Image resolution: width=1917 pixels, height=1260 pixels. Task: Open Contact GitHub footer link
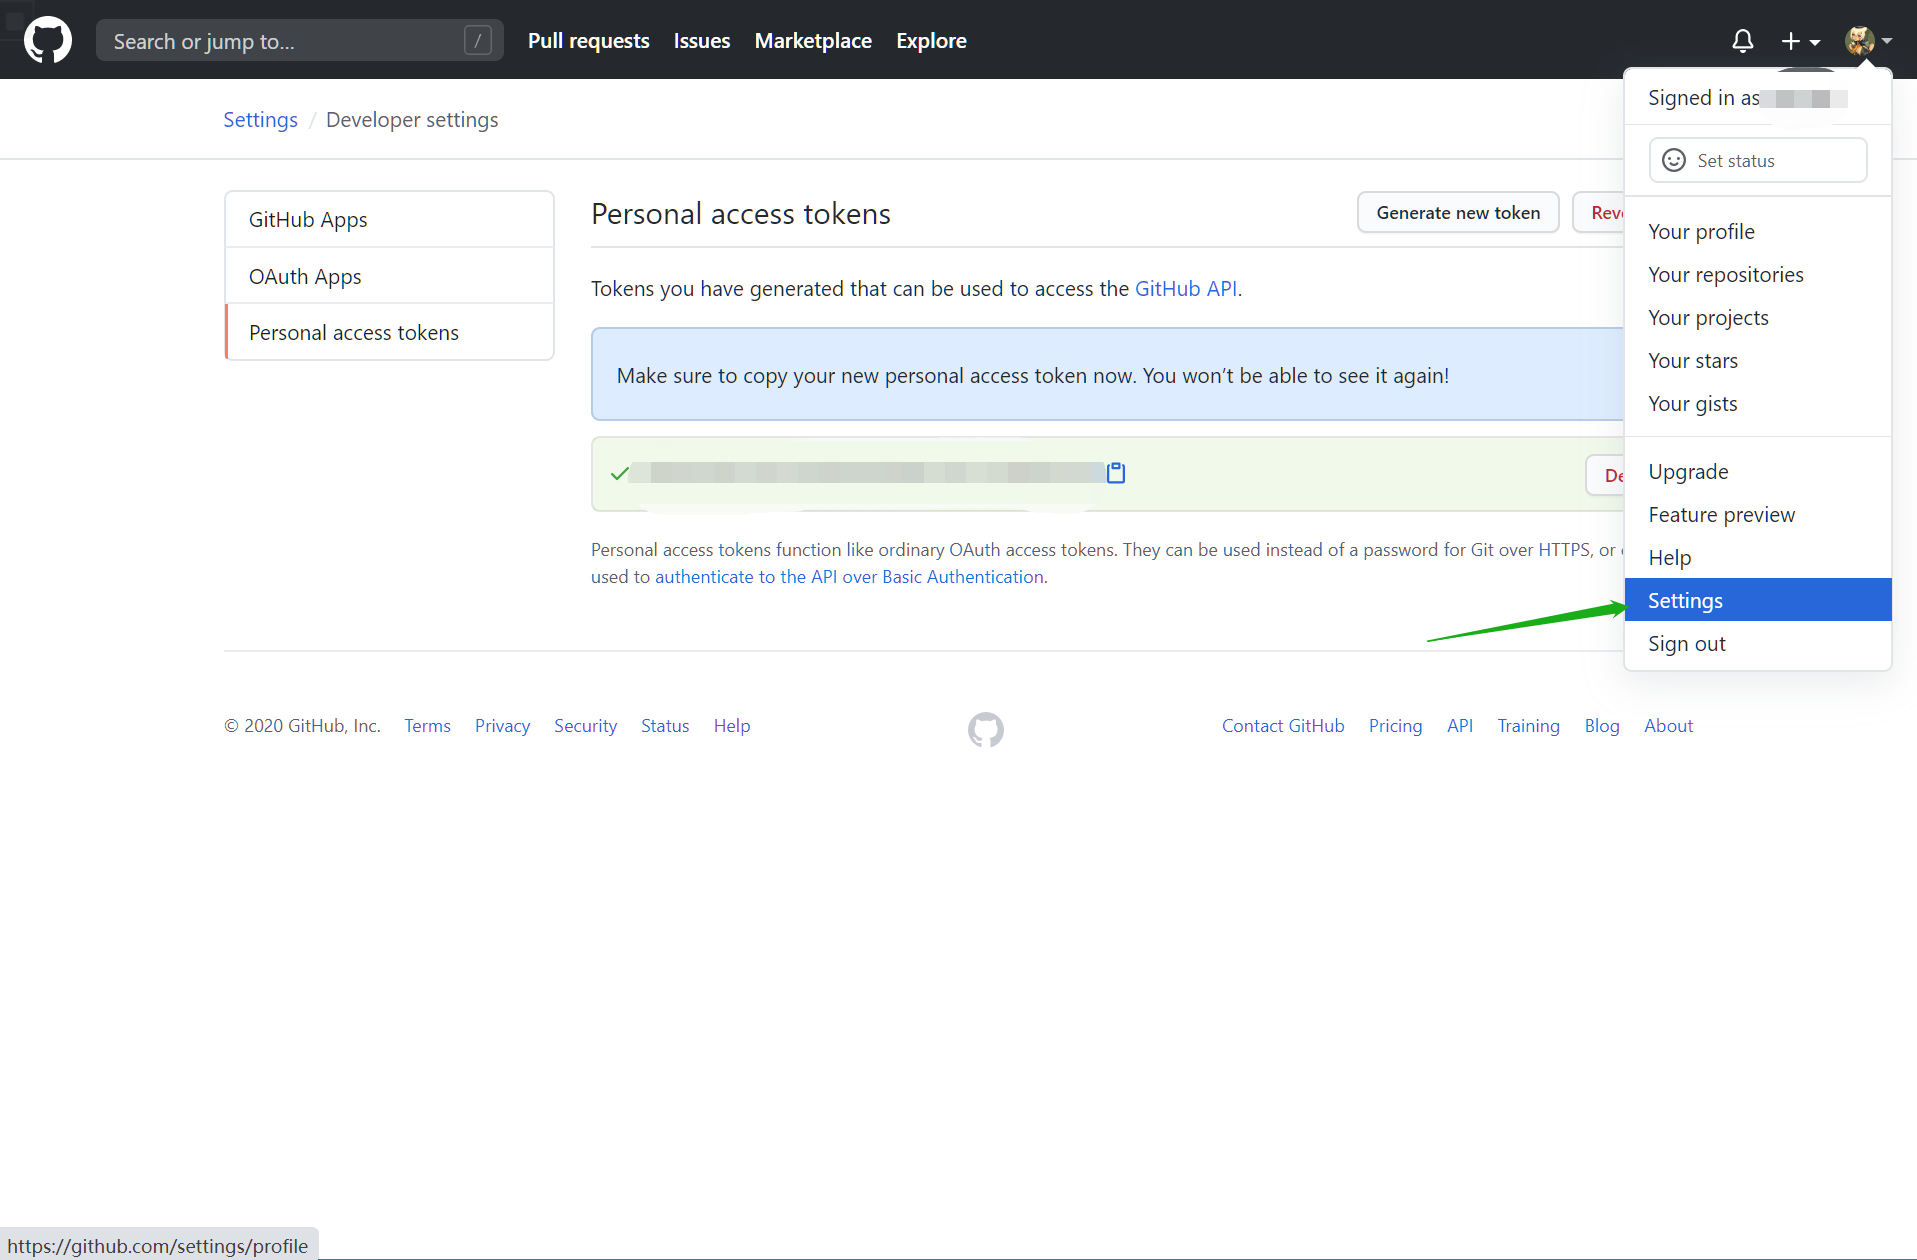coord(1283,726)
